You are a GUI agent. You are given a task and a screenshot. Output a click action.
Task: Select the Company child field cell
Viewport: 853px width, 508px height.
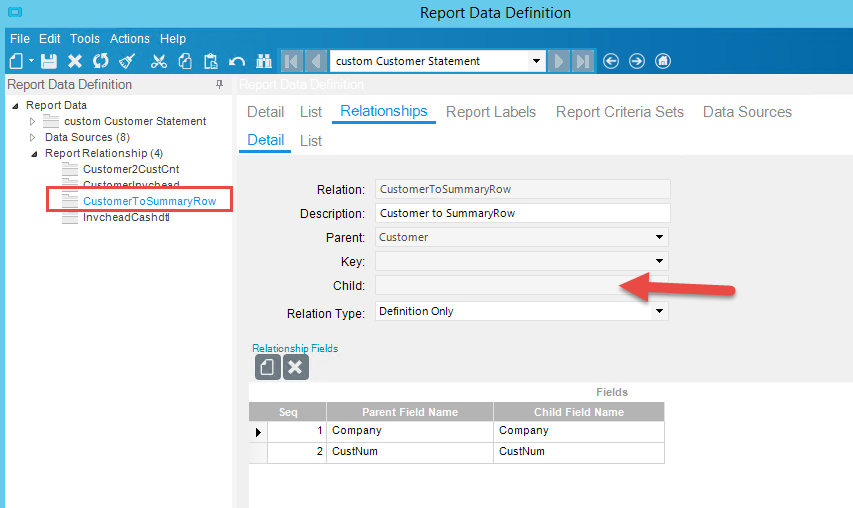[579, 431]
